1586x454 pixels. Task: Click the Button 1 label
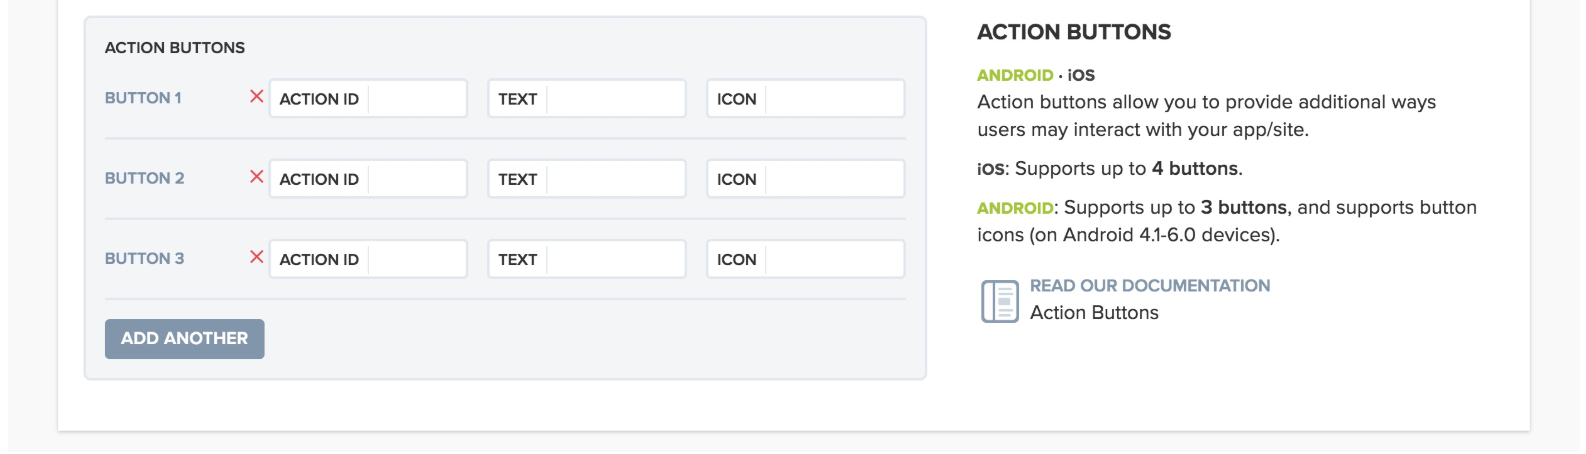click(x=143, y=98)
